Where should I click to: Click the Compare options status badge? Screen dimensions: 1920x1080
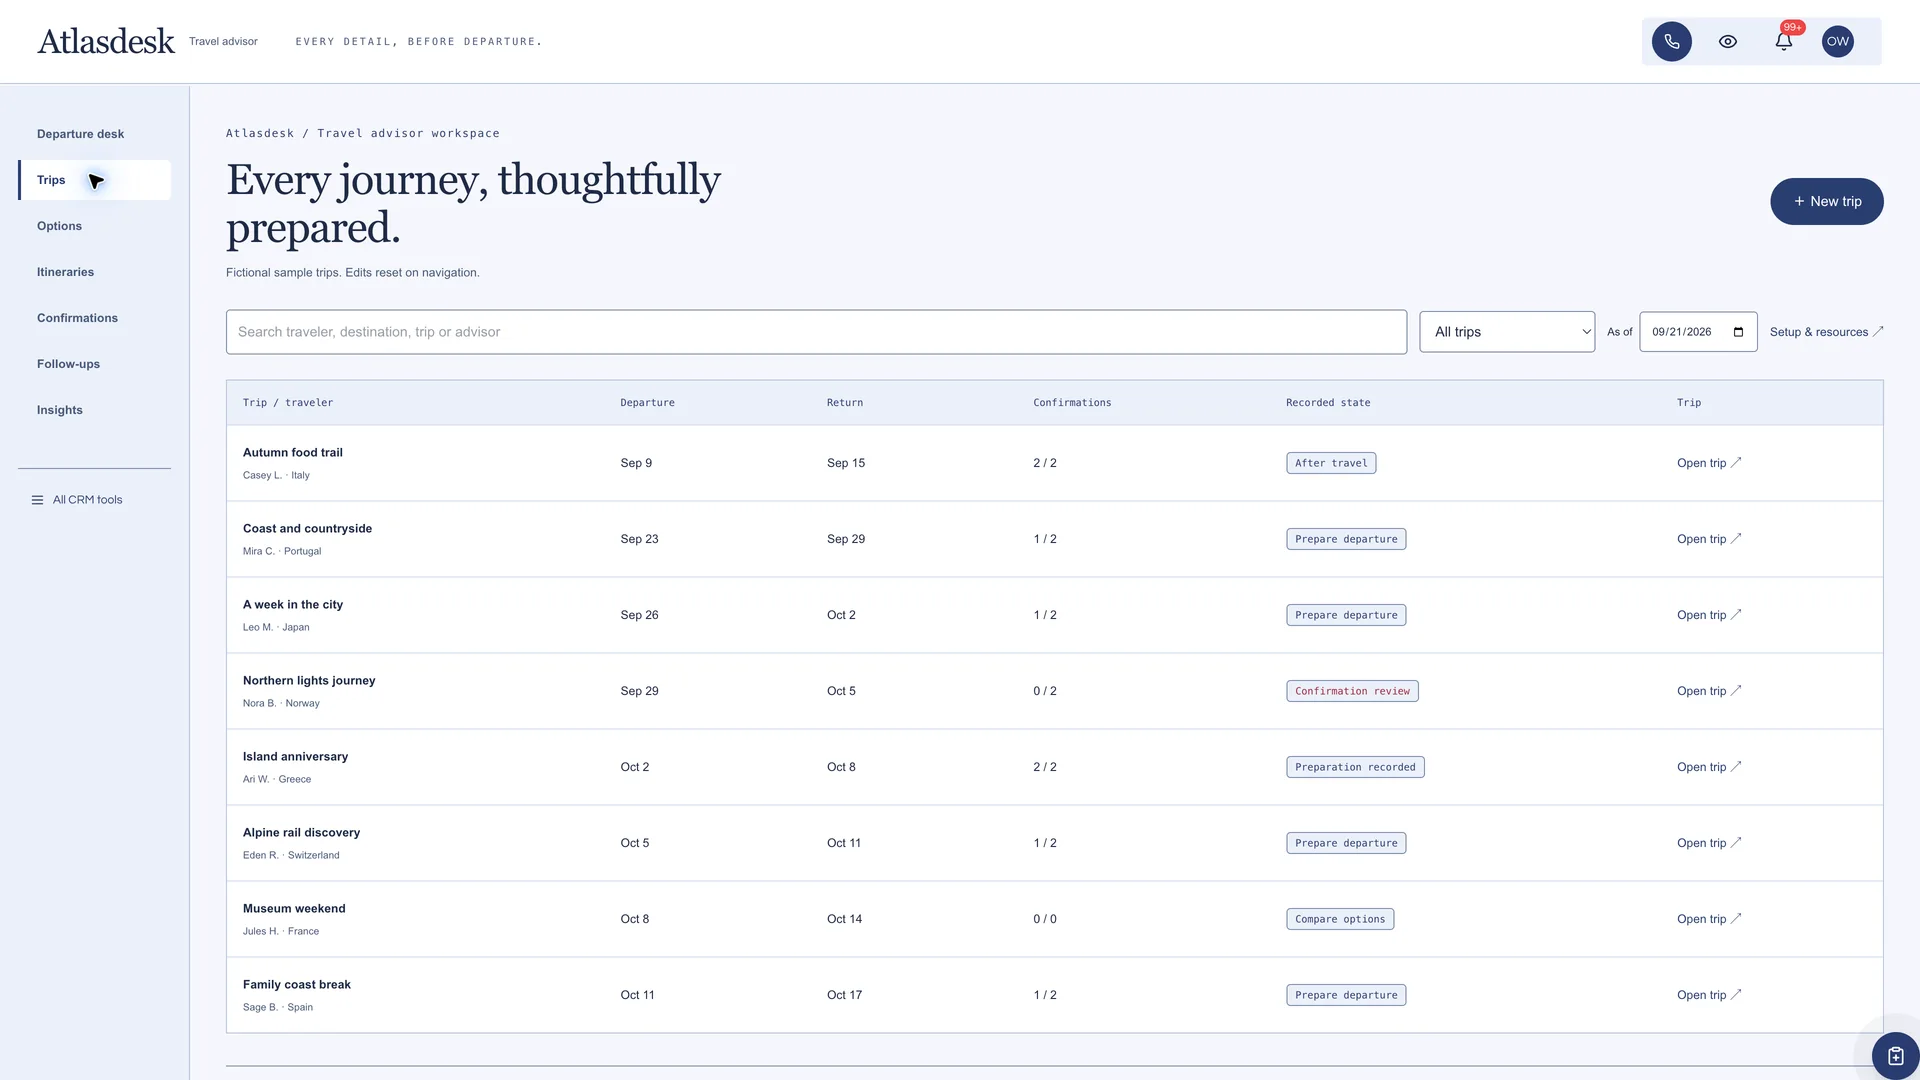(1340, 919)
